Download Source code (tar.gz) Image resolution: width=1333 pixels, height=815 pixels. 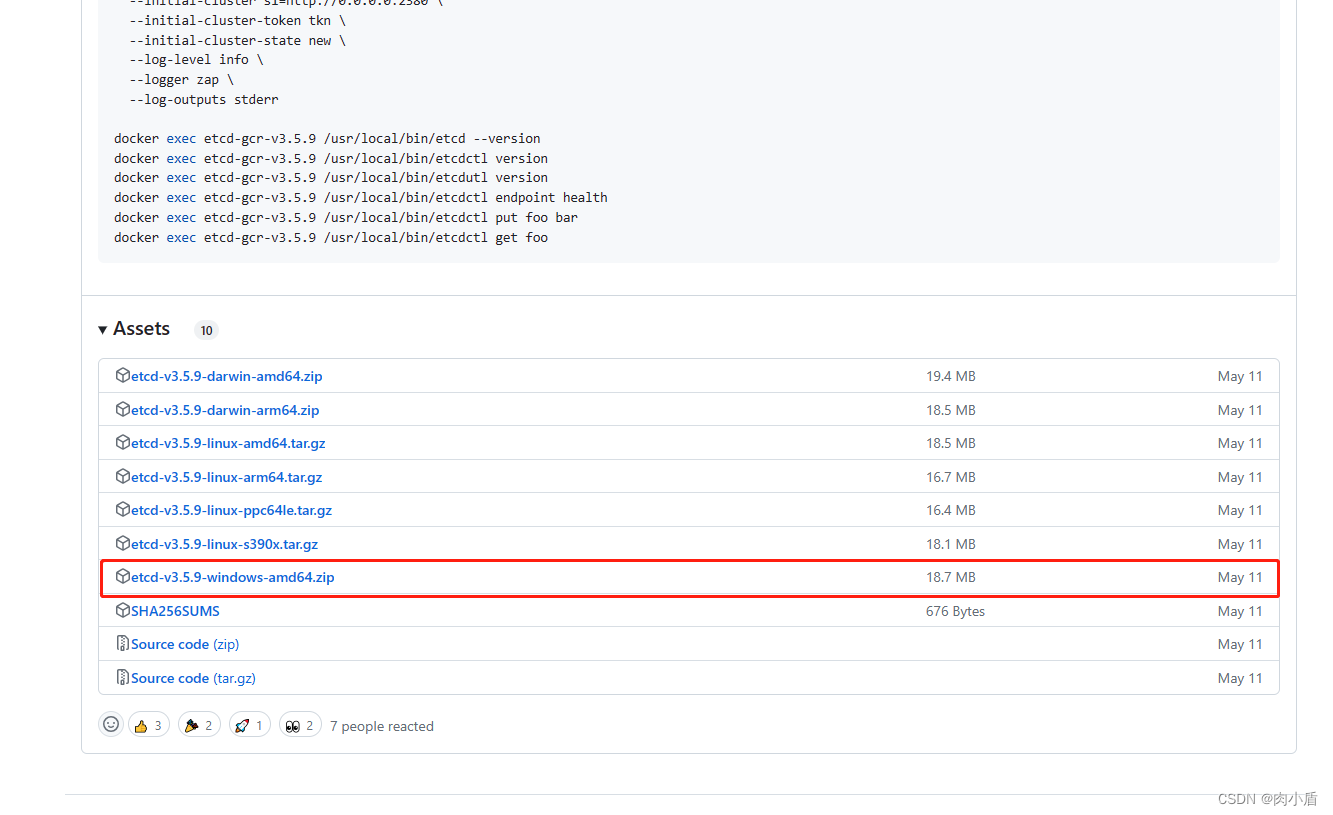tap(193, 678)
